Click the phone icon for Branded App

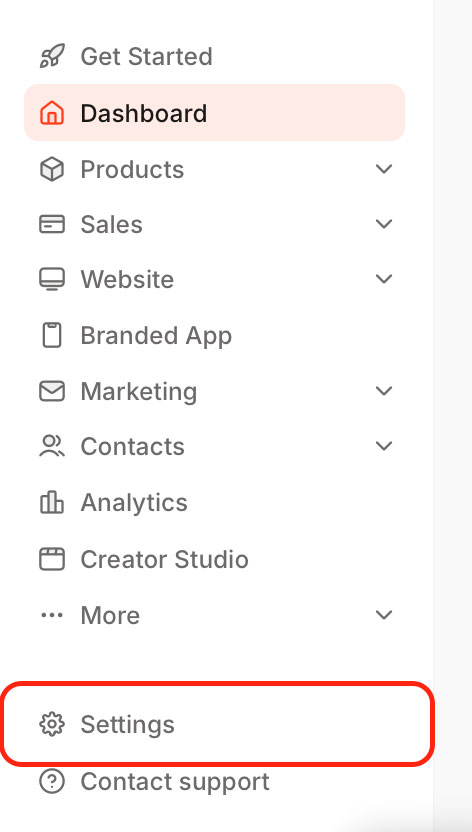coord(52,335)
